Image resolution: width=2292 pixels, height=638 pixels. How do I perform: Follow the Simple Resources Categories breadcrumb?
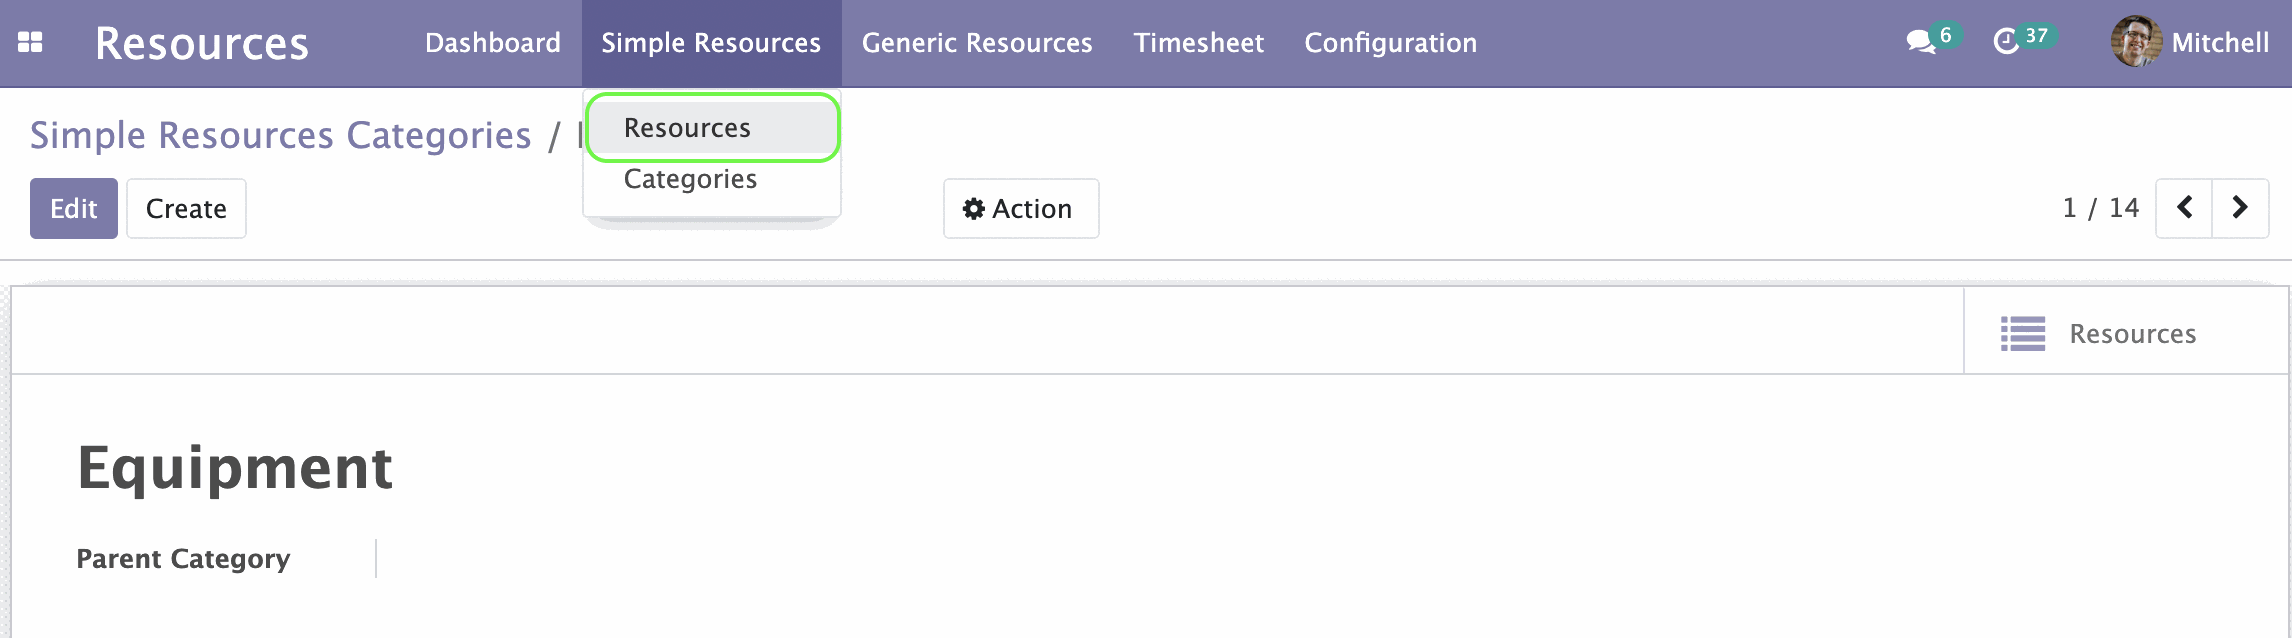281,135
